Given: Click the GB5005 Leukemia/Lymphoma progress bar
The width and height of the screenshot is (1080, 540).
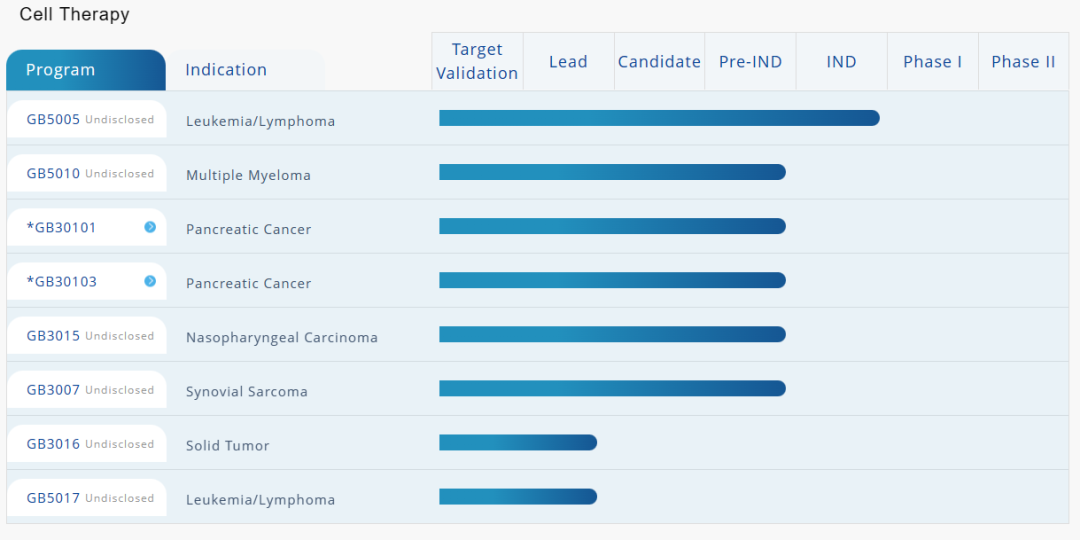Looking at the screenshot, I should pyautogui.click(x=659, y=118).
